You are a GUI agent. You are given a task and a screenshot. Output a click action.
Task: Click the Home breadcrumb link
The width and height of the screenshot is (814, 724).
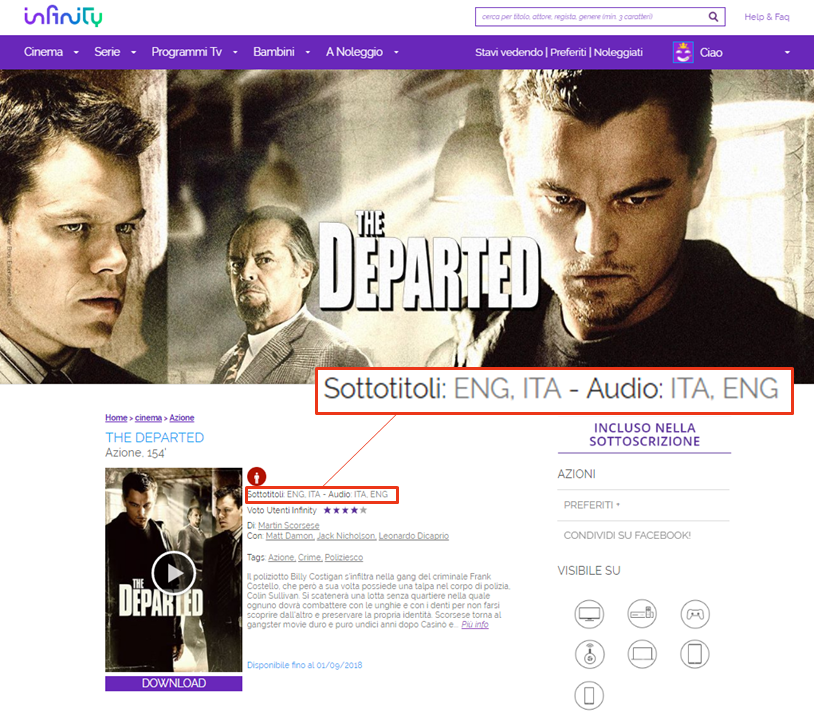(x=116, y=418)
